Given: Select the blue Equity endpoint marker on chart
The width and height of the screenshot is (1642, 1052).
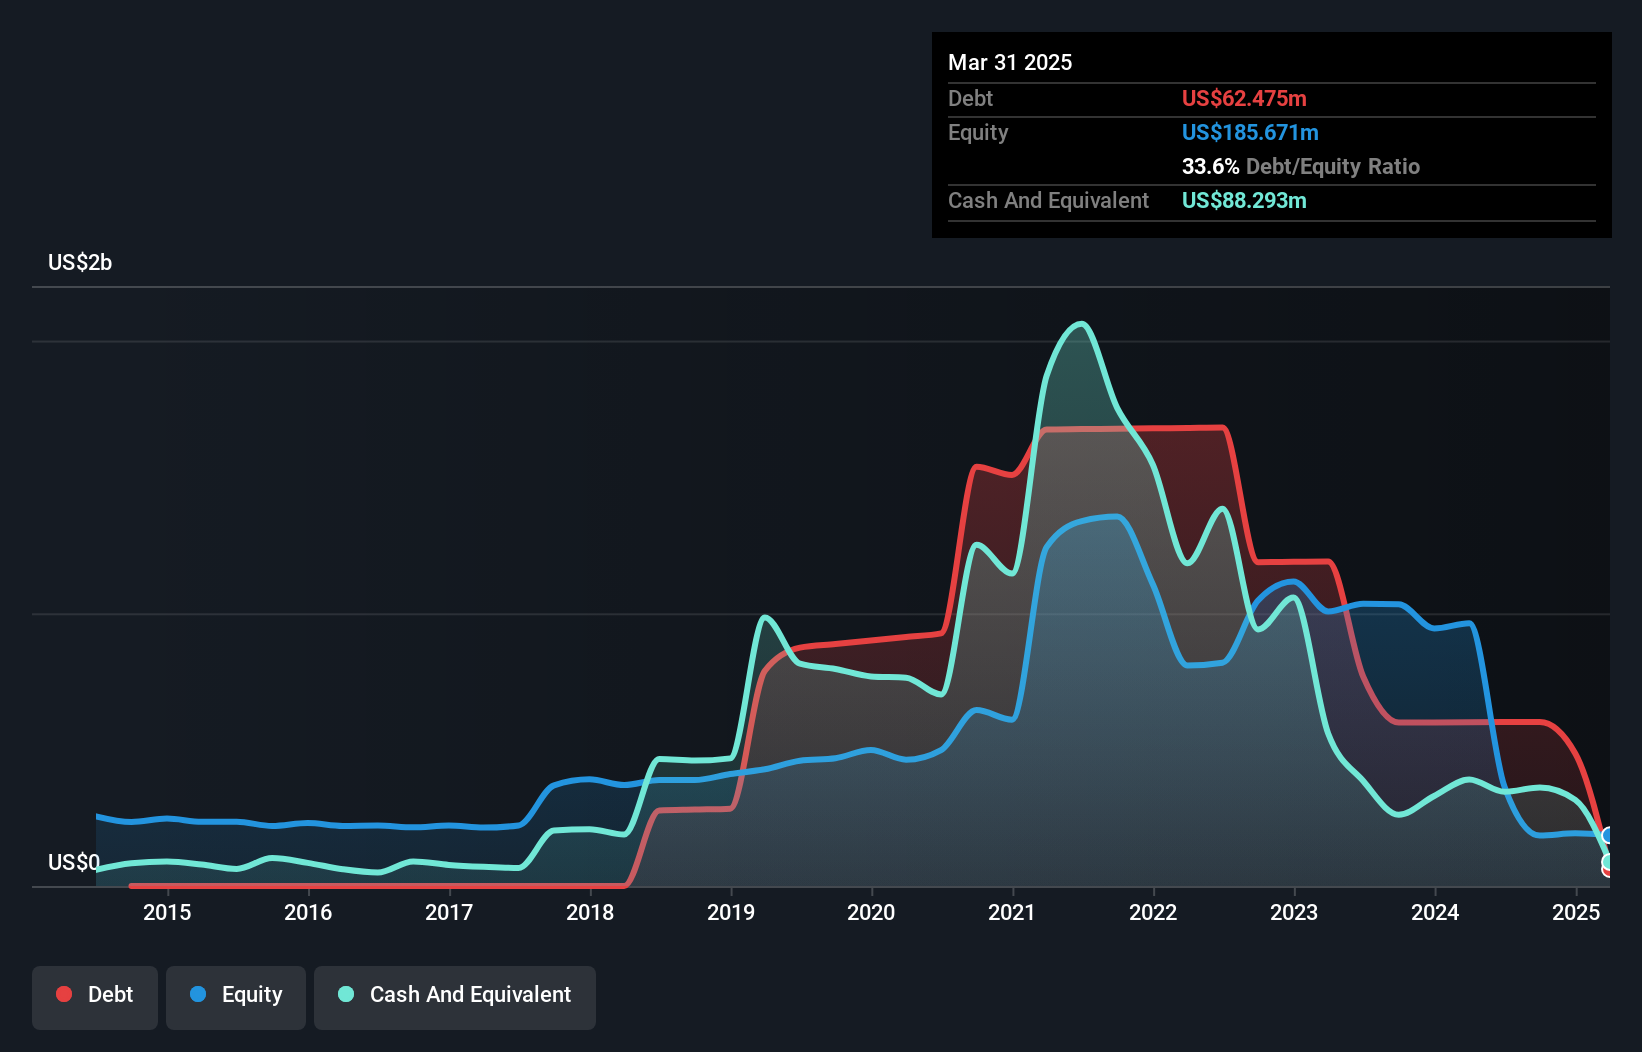Looking at the screenshot, I should tap(1607, 835).
